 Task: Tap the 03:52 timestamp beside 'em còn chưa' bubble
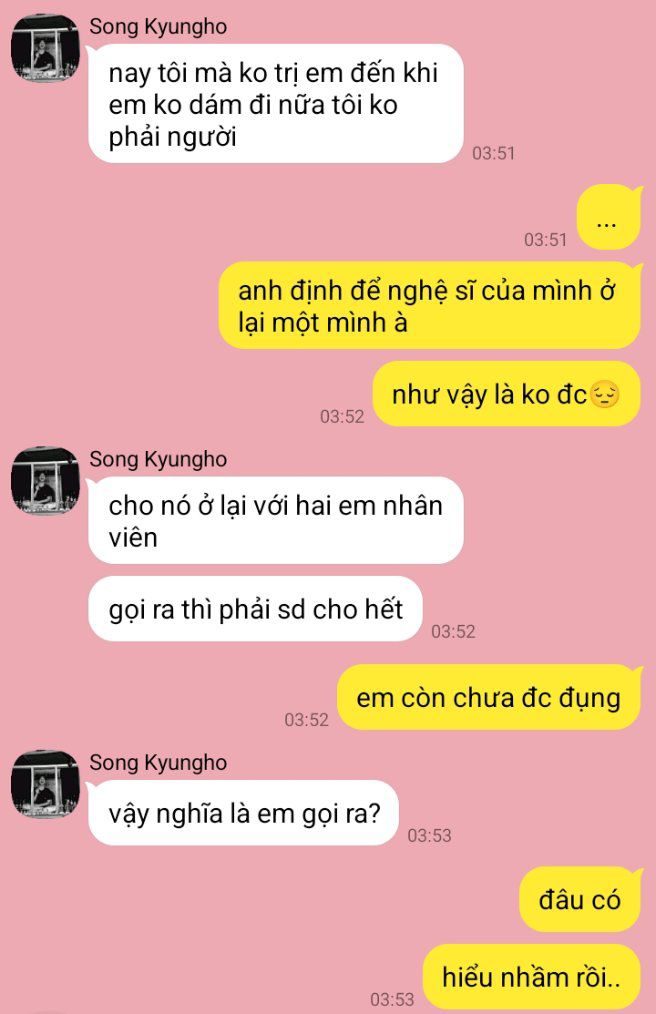coord(307,720)
